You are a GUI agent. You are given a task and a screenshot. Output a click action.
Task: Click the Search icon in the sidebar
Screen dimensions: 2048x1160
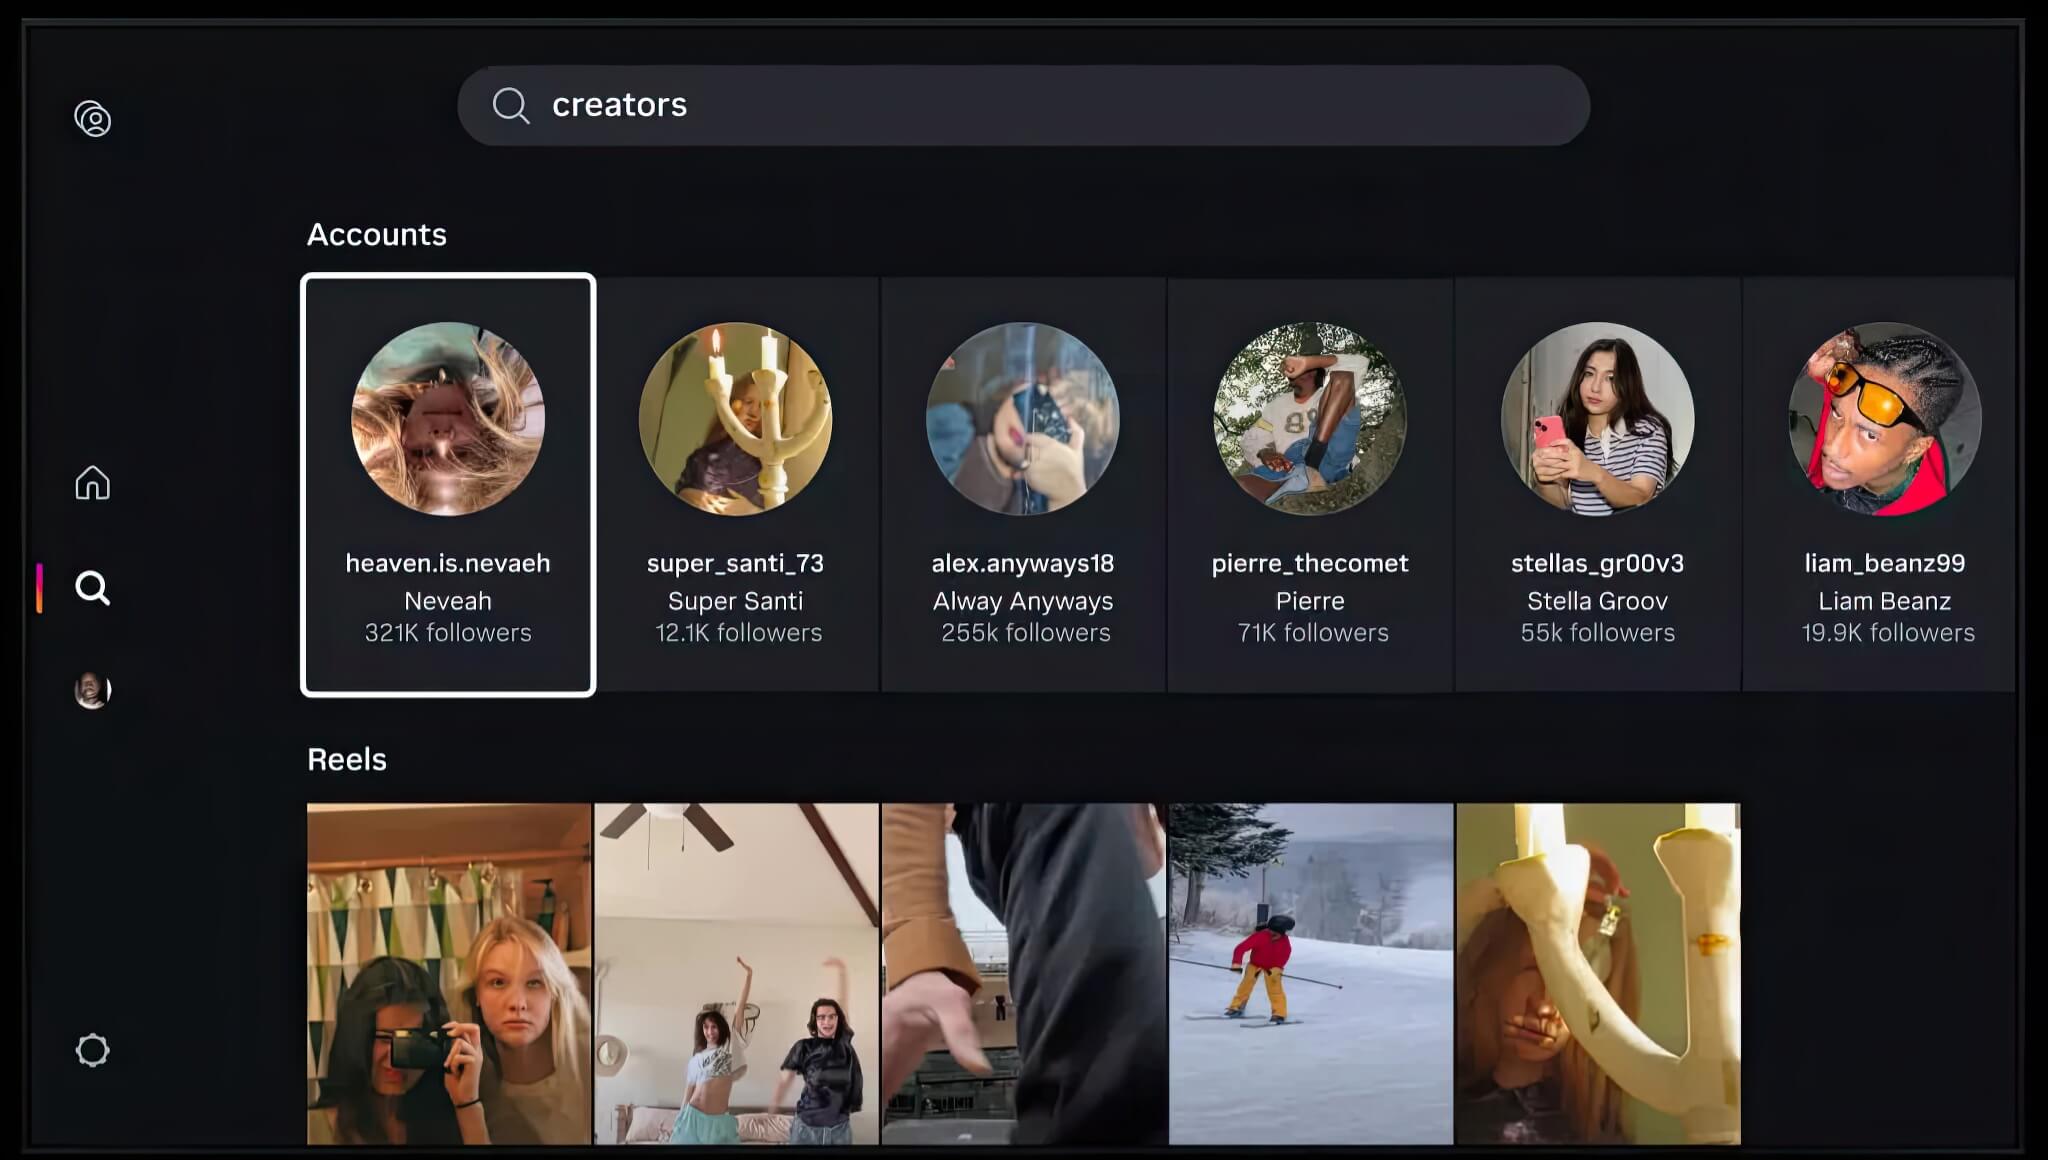93,589
